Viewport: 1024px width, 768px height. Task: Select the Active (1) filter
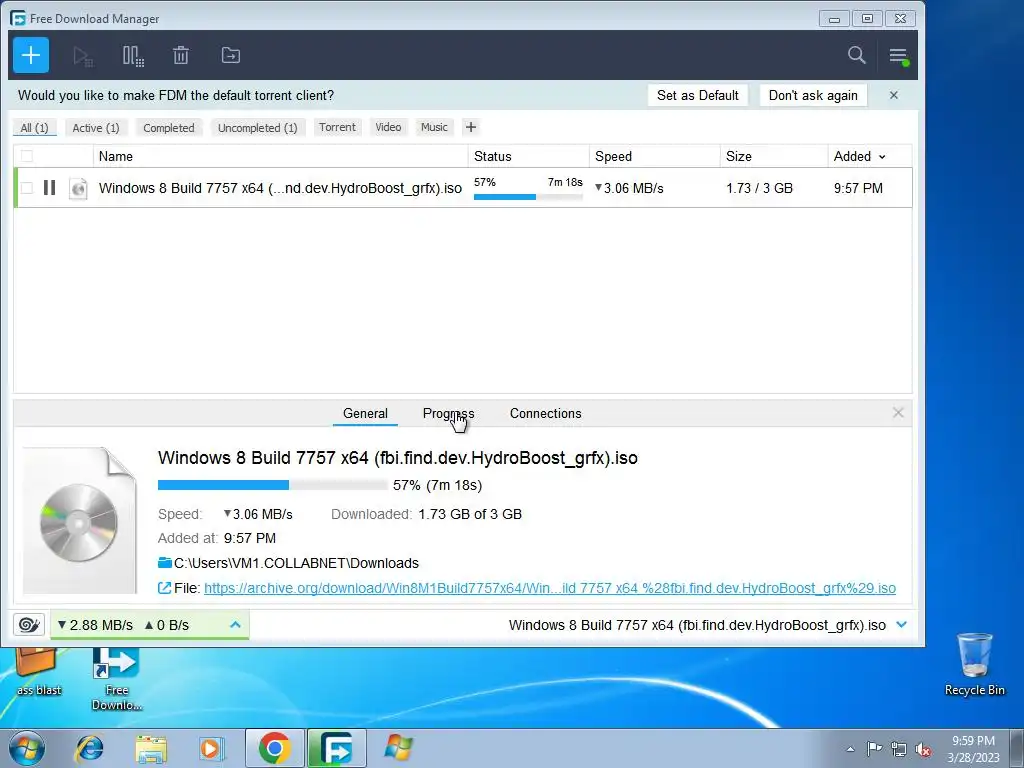(x=96, y=128)
